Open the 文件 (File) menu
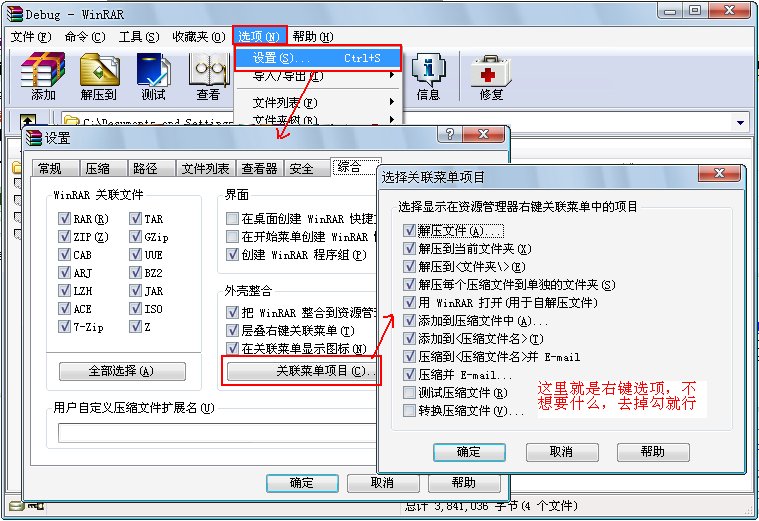The height and width of the screenshot is (521, 759). pyautogui.click(x=31, y=37)
